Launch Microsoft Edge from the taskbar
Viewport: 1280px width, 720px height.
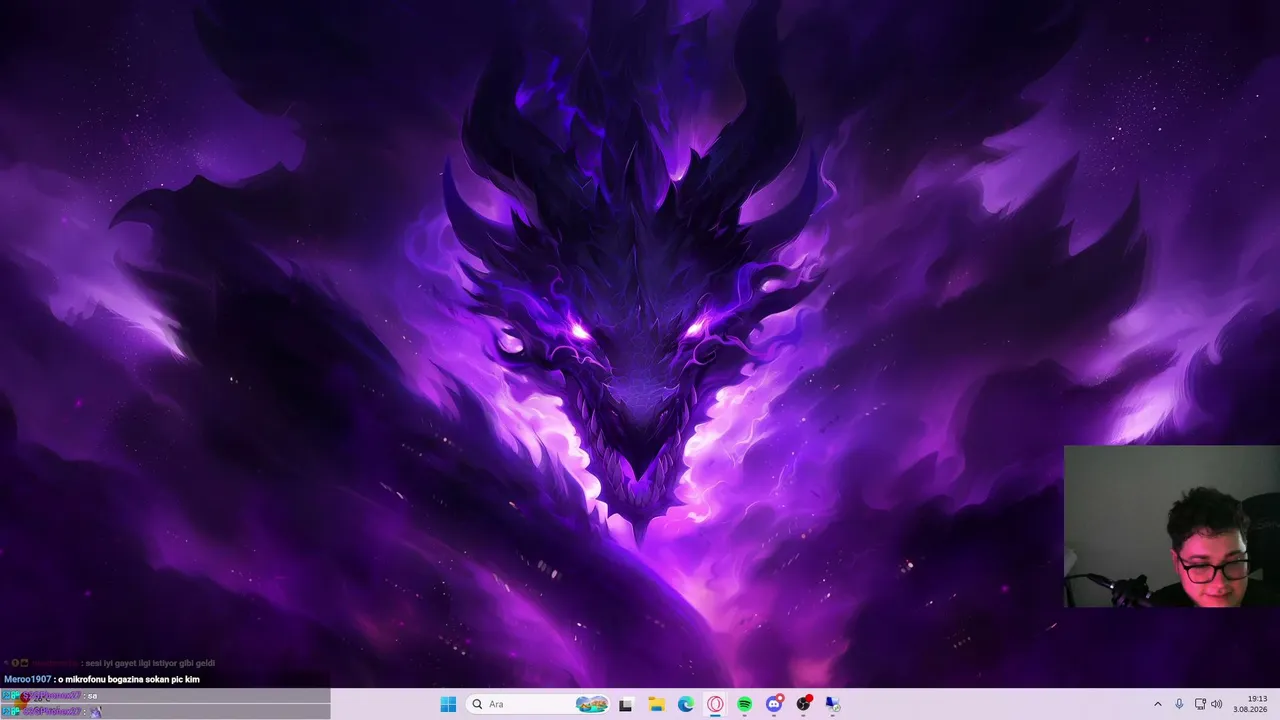[x=686, y=704]
